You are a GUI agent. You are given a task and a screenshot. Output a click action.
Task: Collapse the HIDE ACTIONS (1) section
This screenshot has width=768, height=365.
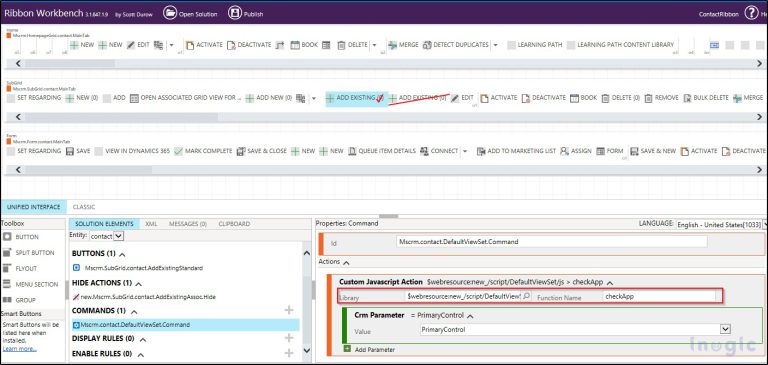[x=139, y=283]
